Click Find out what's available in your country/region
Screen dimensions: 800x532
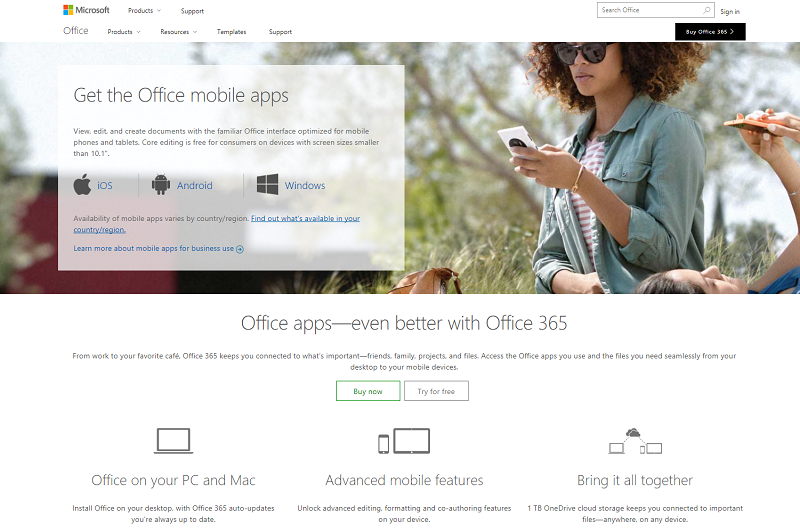305,218
